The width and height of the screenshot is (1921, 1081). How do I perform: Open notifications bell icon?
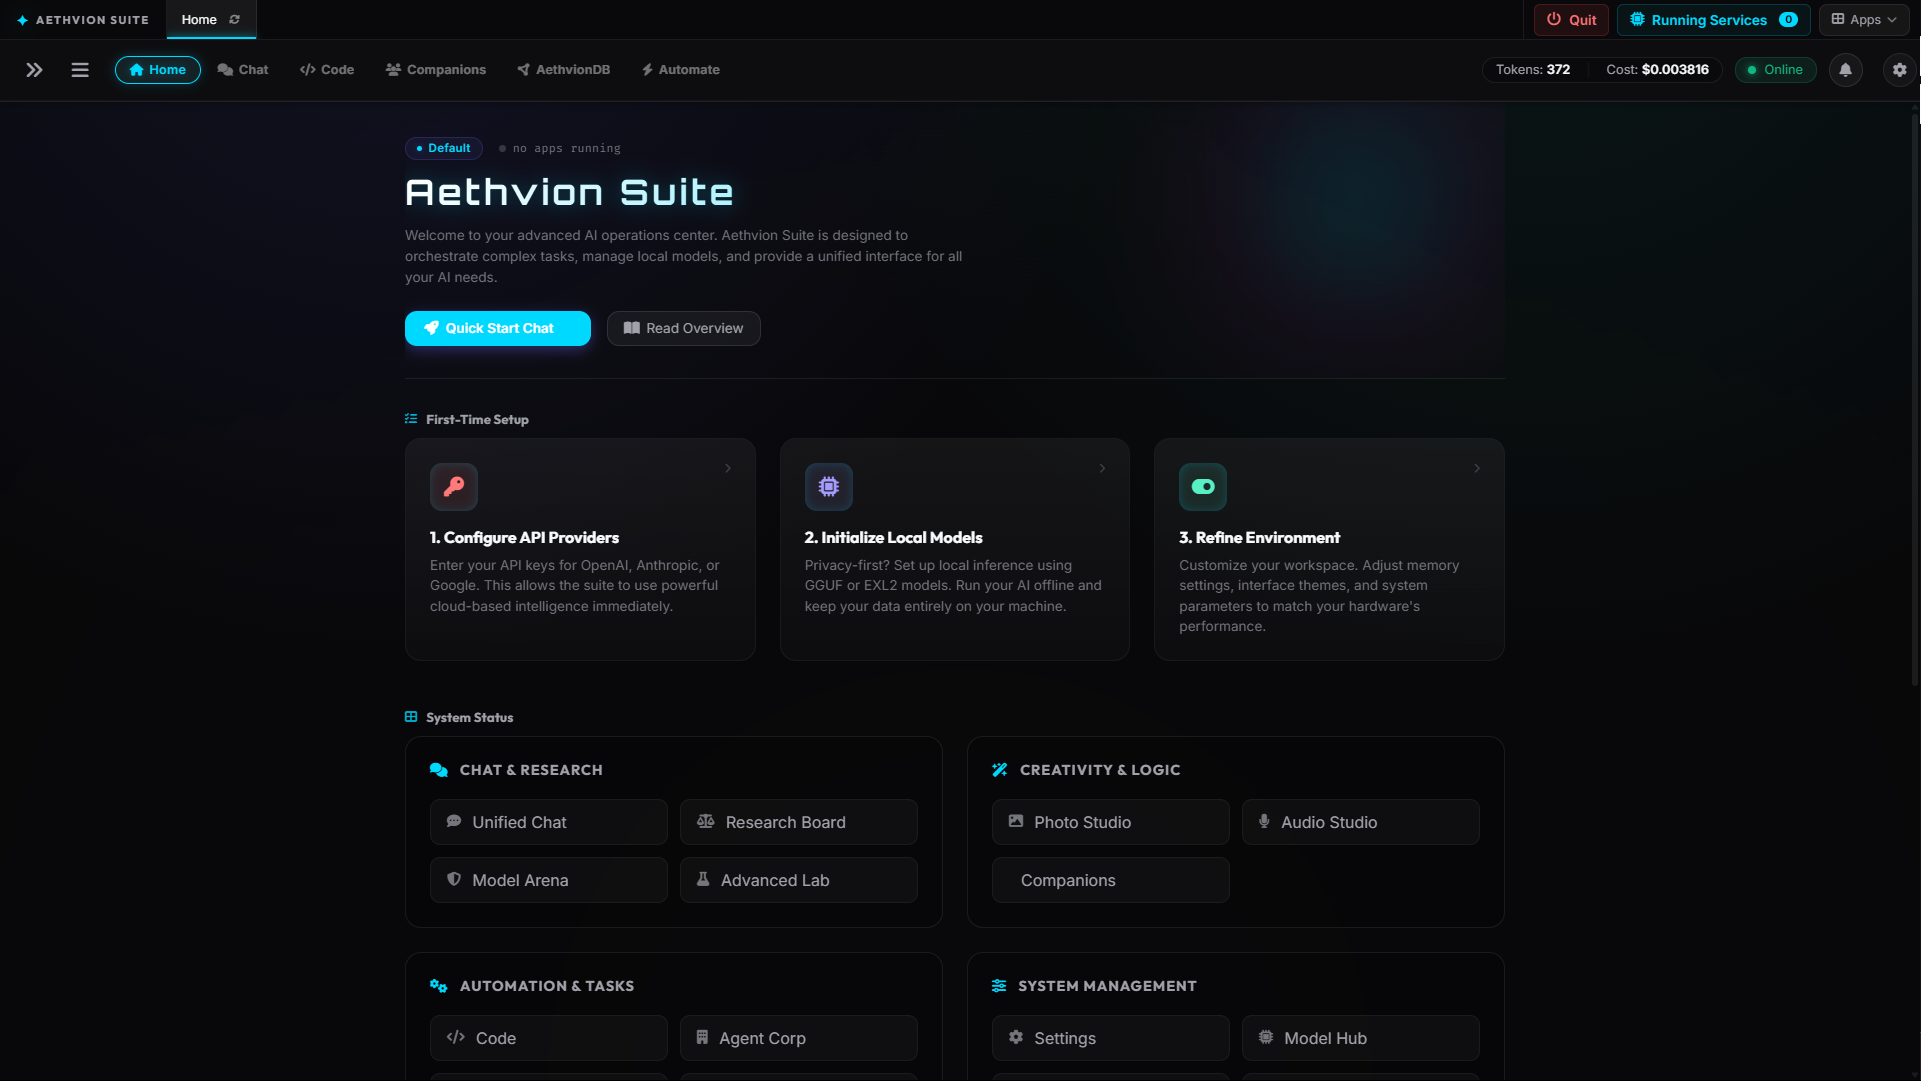pyautogui.click(x=1846, y=70)
